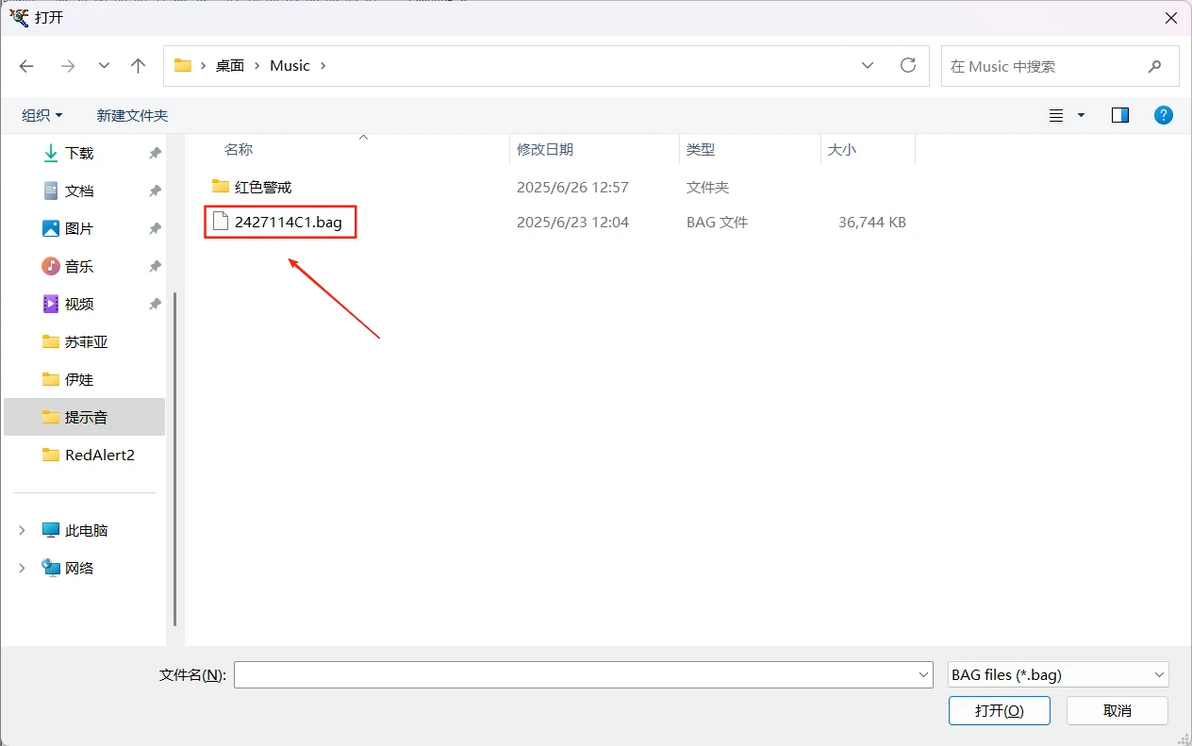The image size is (1192, 746).
Task: Open the 组织 menu
Action: tap(42, 115)
